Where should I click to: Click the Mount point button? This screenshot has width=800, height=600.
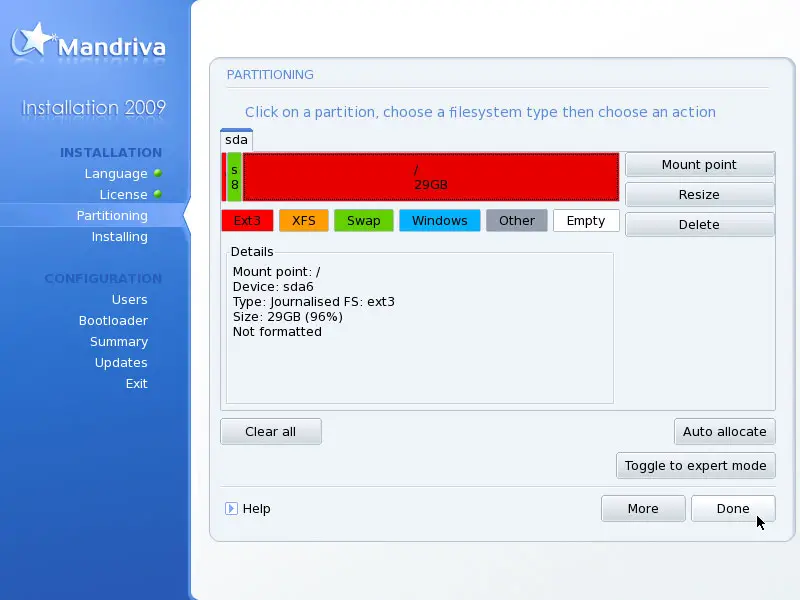699,165
